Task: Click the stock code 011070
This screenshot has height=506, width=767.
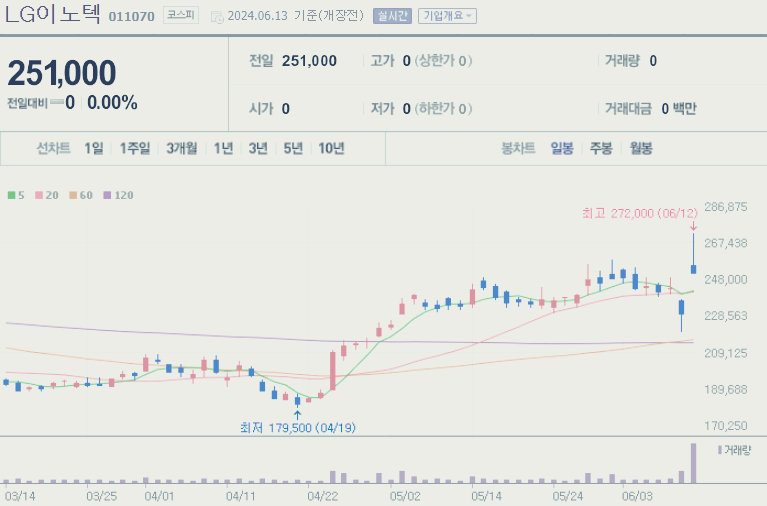Action: point(132,17)
